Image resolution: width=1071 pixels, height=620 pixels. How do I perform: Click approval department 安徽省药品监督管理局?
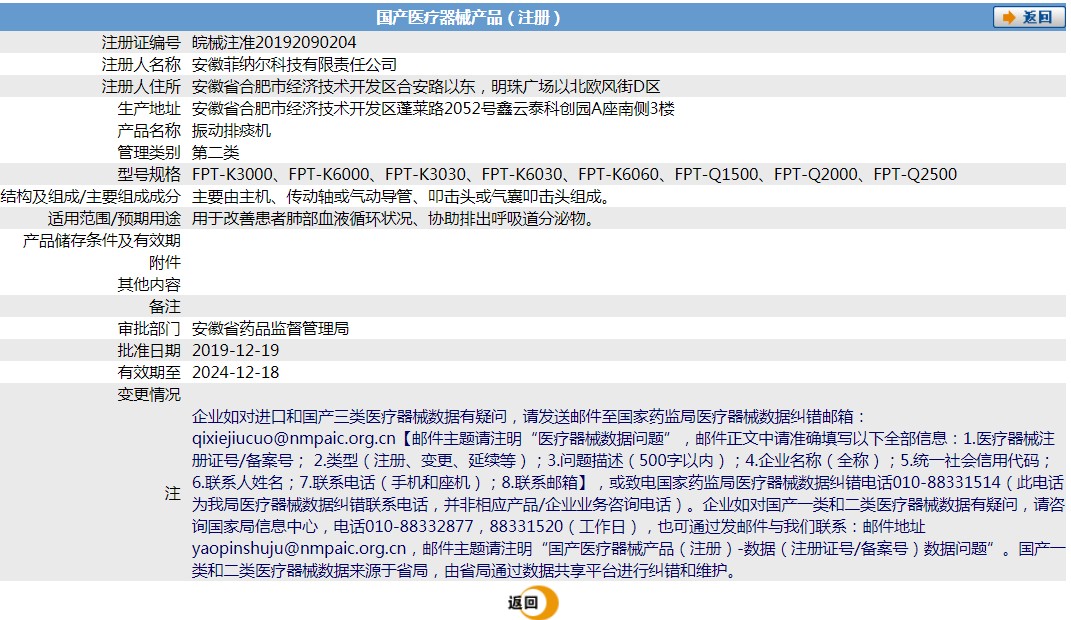pyautogui.click(x=270, y=328)
